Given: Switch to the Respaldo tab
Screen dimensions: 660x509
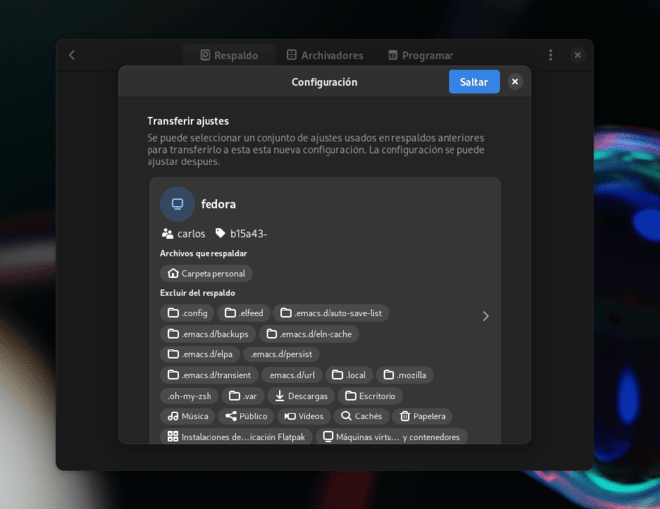Looking at the screenshot, I should pos(229,55).
